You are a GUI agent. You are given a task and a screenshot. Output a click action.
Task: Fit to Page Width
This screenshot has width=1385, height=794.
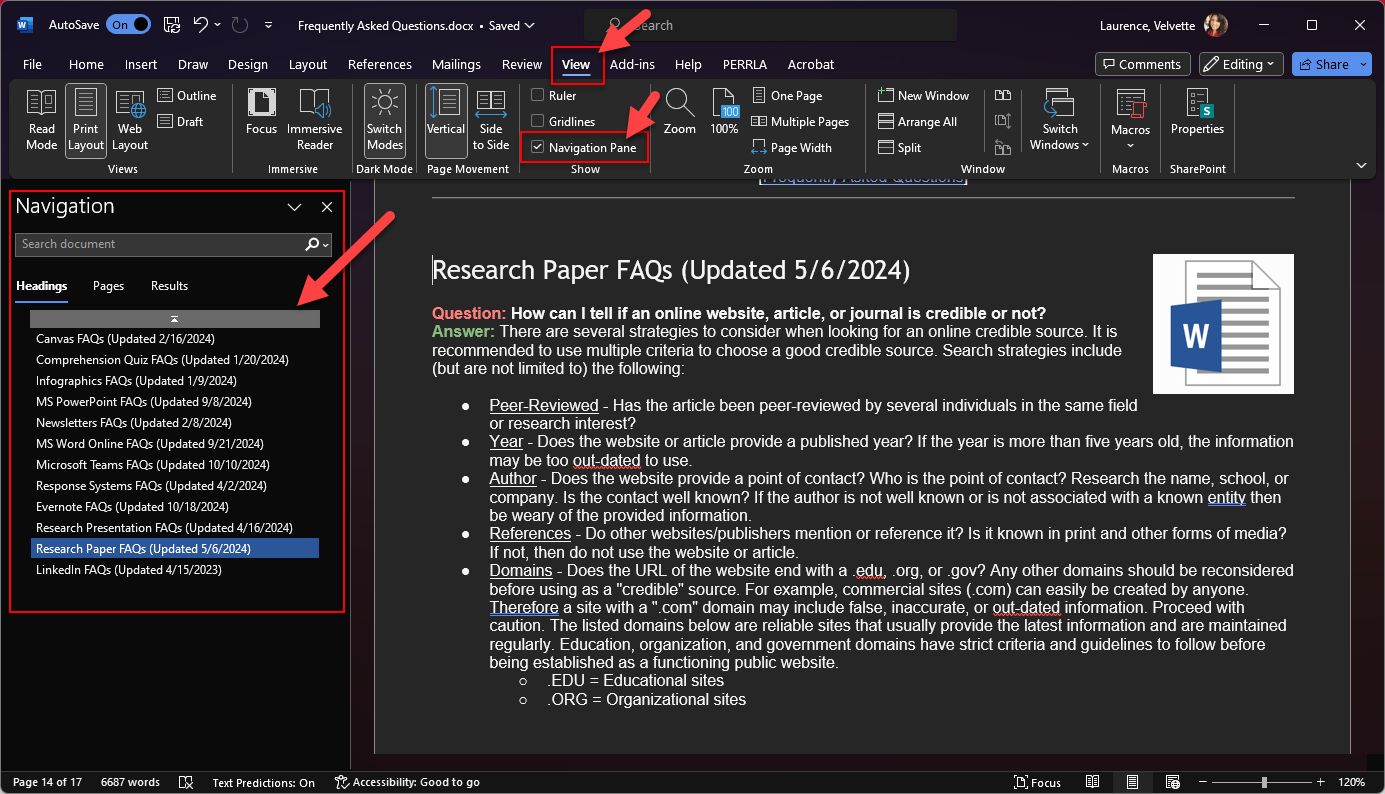[x=791, y=148]
